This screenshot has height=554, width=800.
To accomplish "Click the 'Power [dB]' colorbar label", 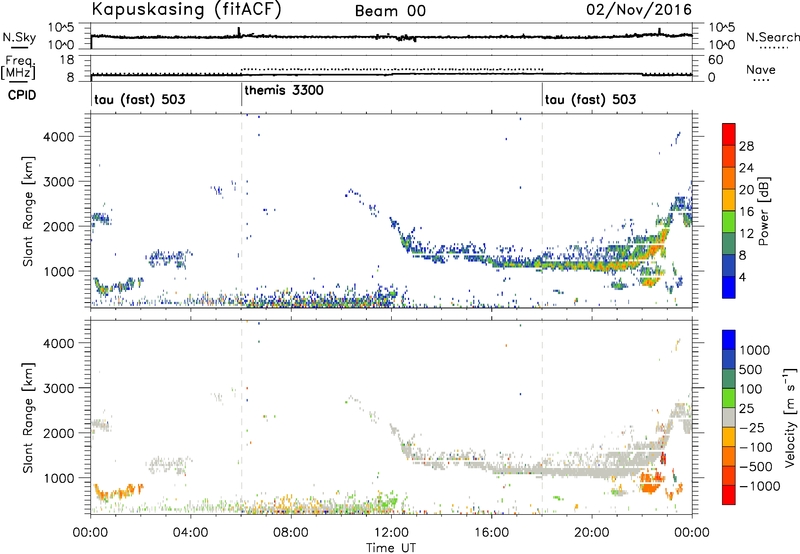I will (x=763, y=211).
